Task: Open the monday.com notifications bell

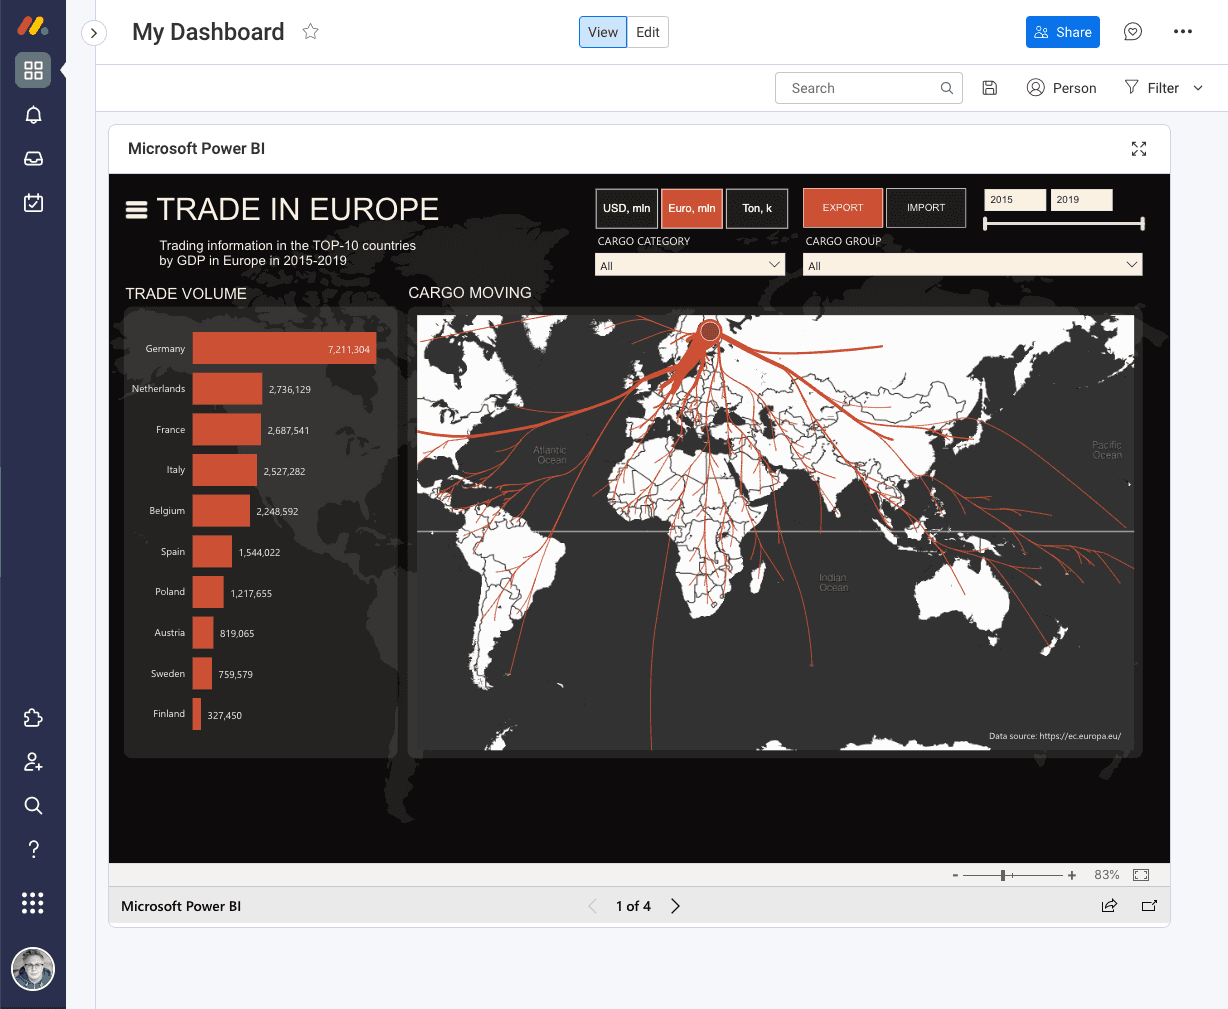Action: 33,114
